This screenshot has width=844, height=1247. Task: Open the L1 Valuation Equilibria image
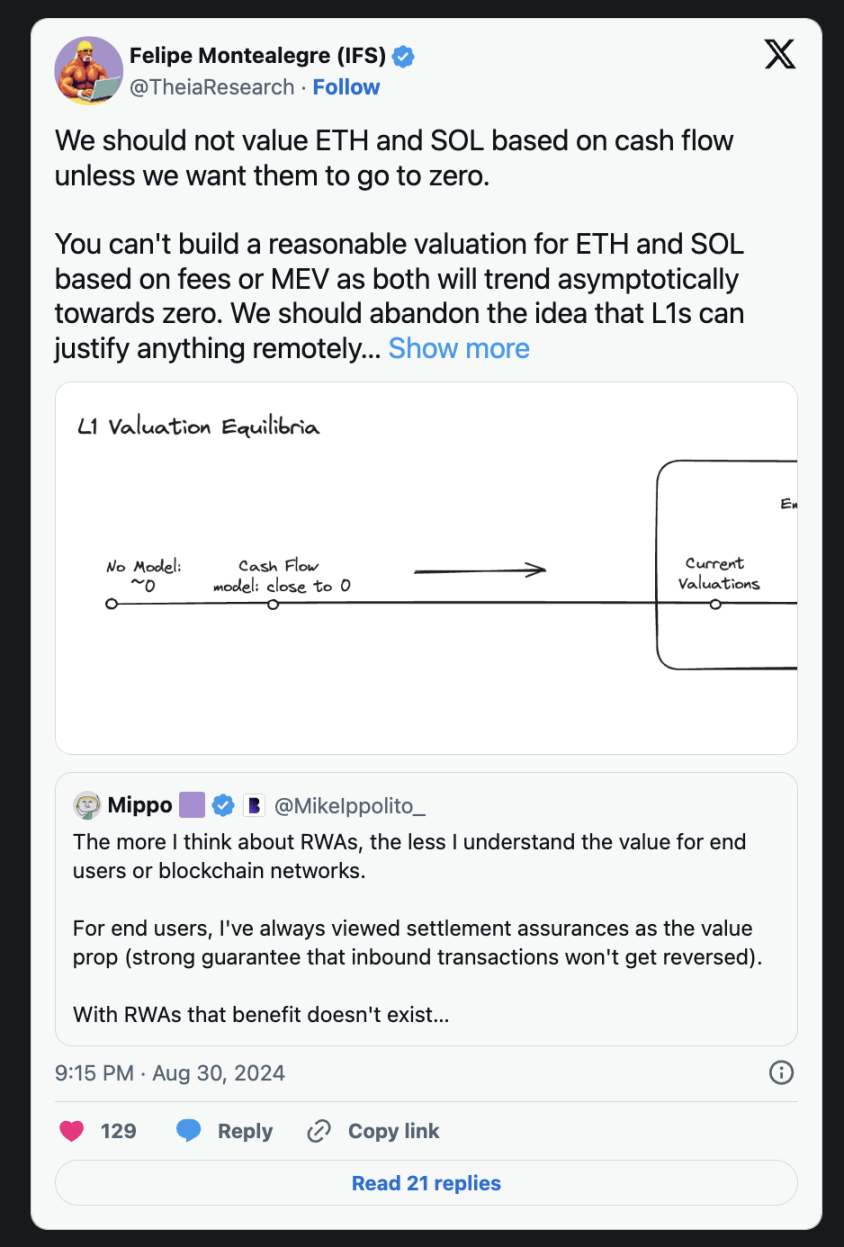(x=426, y=567)
